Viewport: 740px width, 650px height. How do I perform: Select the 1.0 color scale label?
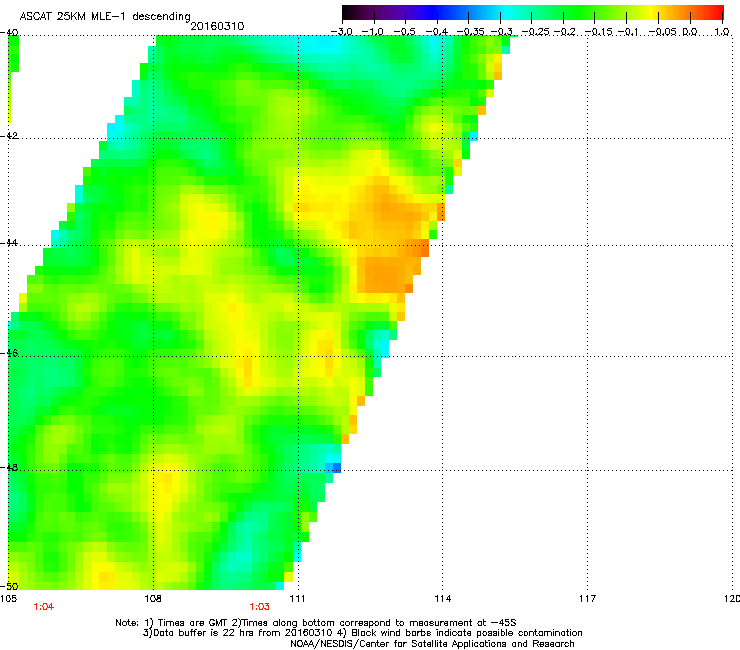pos(722,32)
